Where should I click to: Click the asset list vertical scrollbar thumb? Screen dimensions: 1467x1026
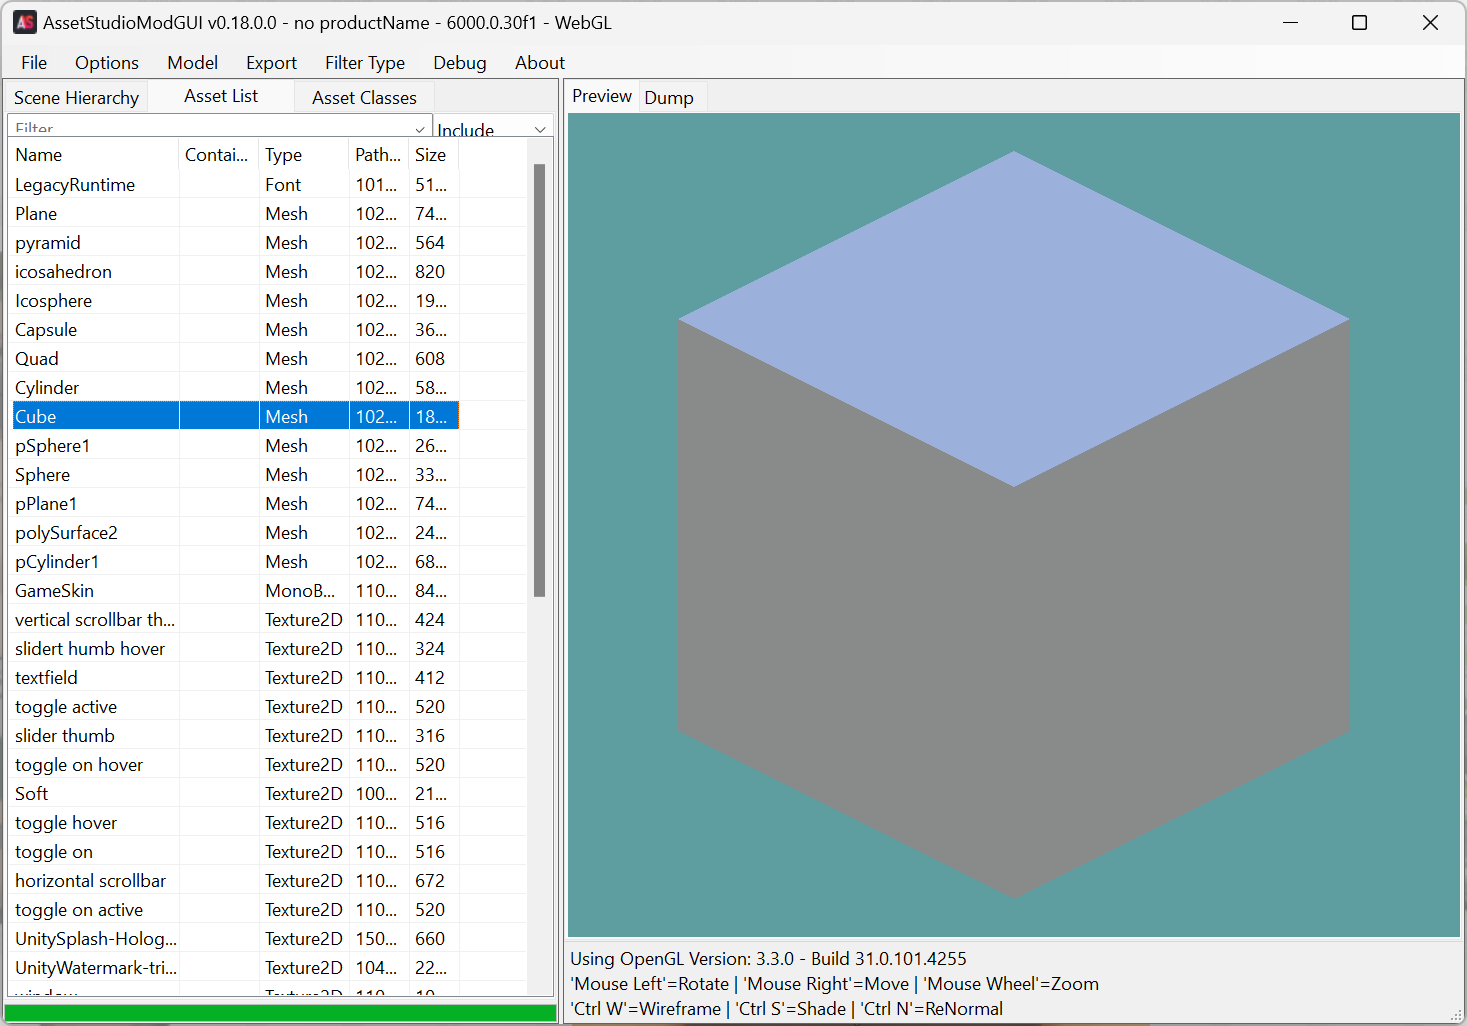pyautogui.click(x=540, y=380)
